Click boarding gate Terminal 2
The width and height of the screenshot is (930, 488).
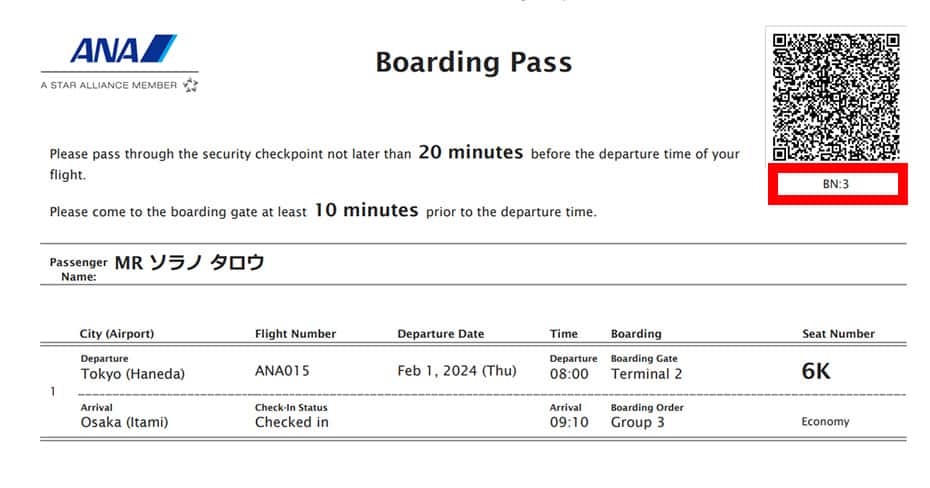[x=646, y=374]
